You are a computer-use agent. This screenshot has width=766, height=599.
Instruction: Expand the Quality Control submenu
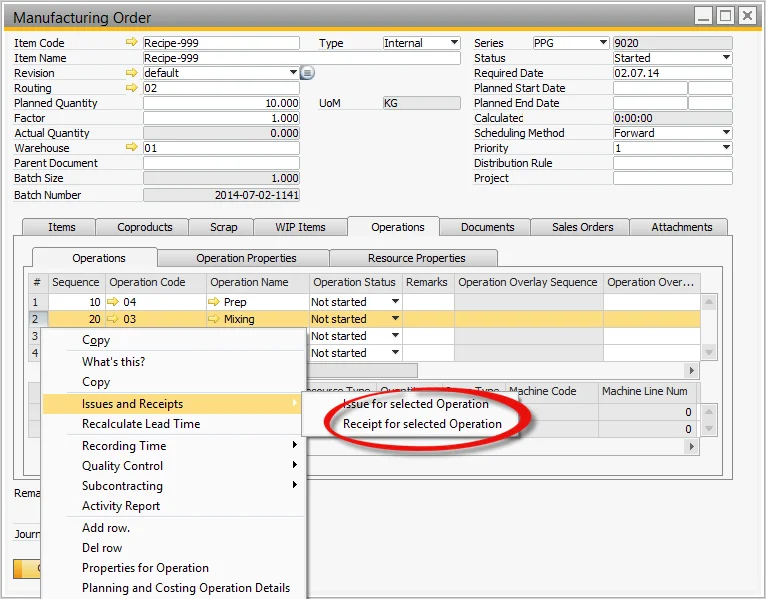click(122, 466)
